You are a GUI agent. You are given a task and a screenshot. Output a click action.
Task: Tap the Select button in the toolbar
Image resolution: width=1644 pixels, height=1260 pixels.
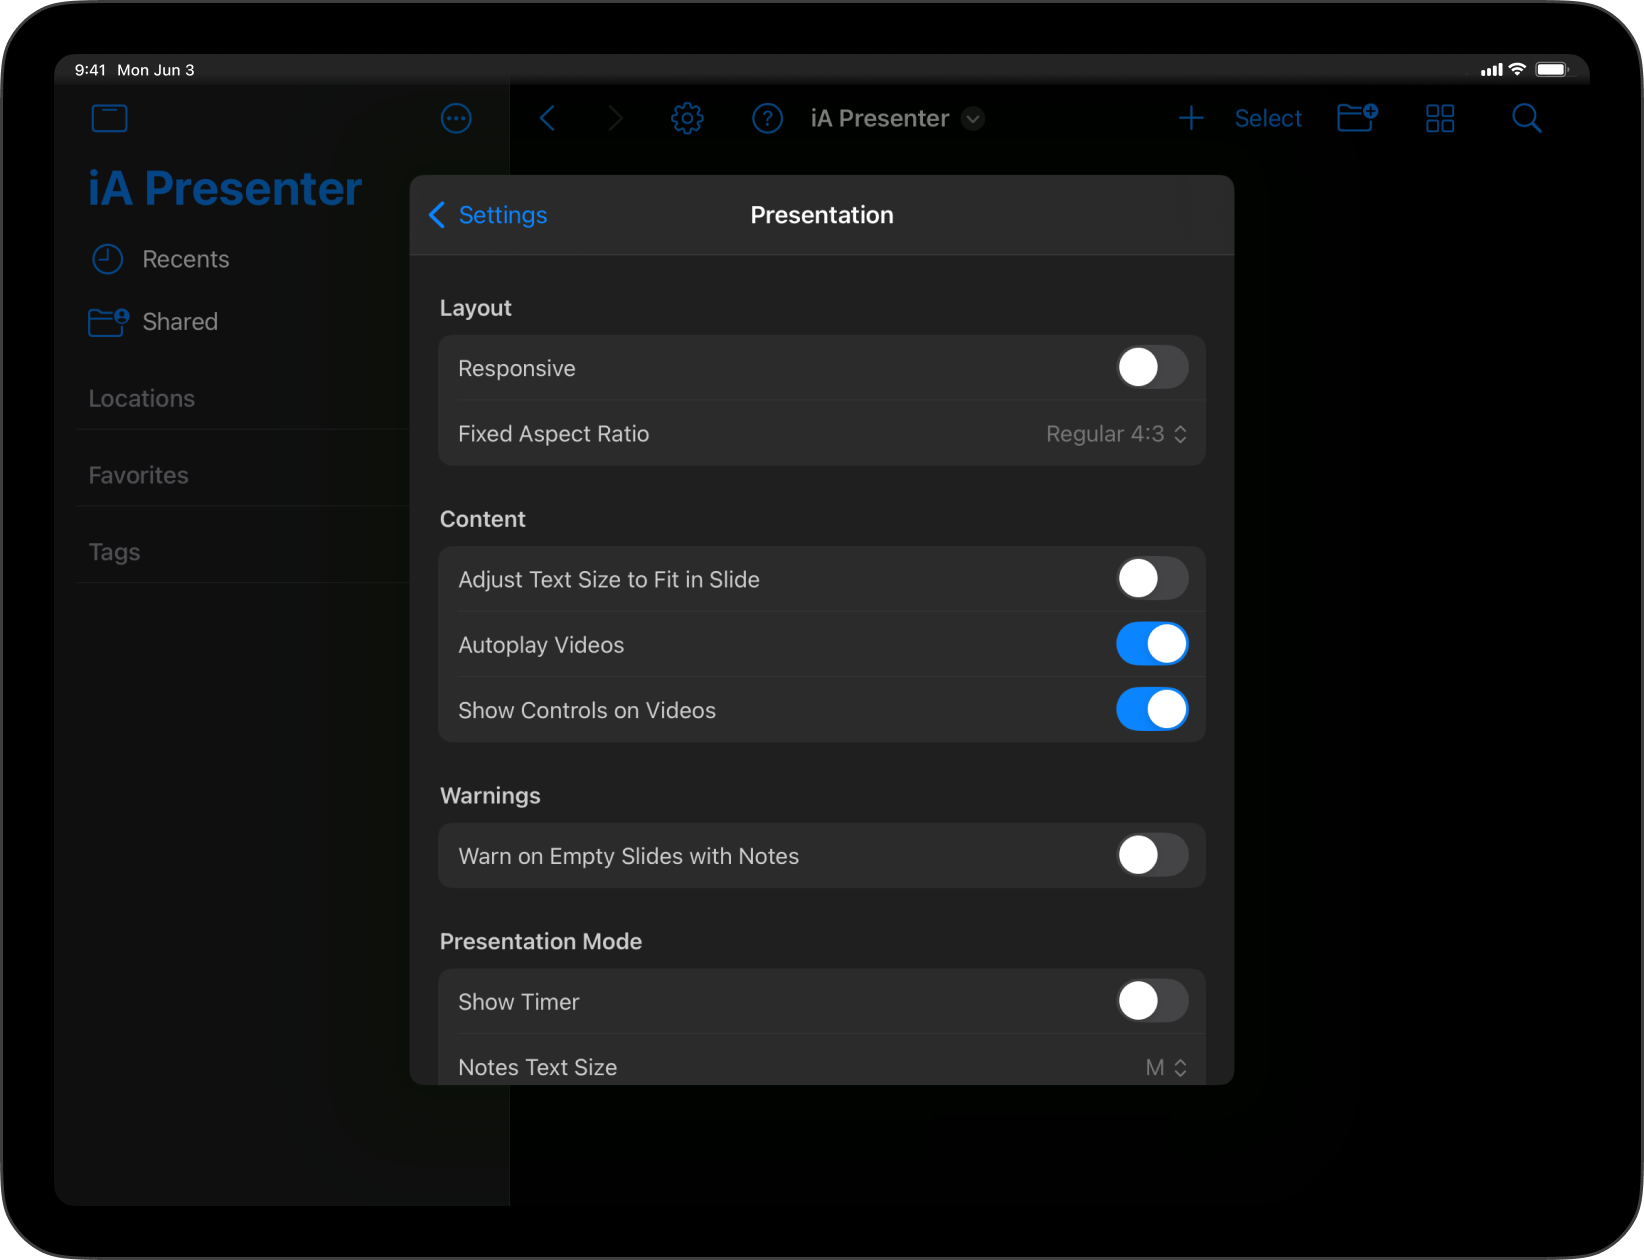(1268, 118)
